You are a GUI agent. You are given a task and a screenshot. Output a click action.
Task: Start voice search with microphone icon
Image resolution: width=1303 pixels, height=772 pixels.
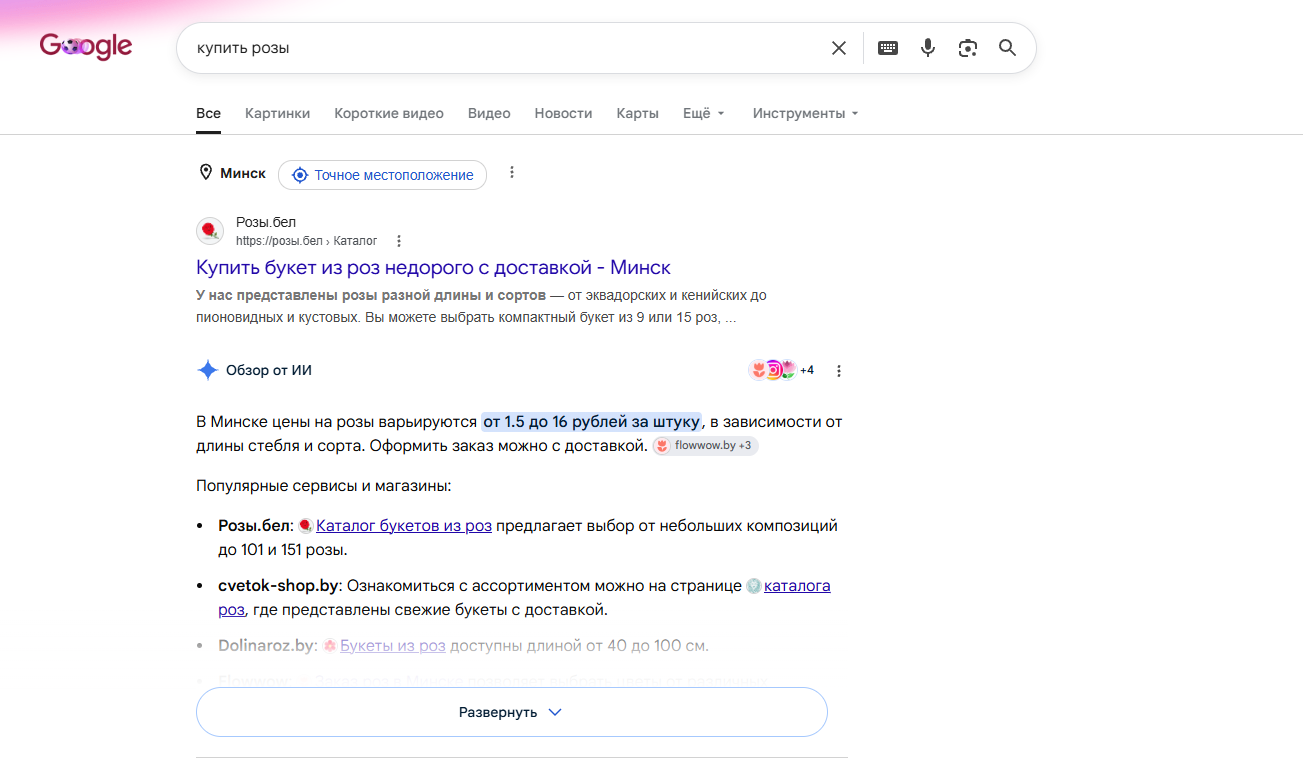[928, 48]
